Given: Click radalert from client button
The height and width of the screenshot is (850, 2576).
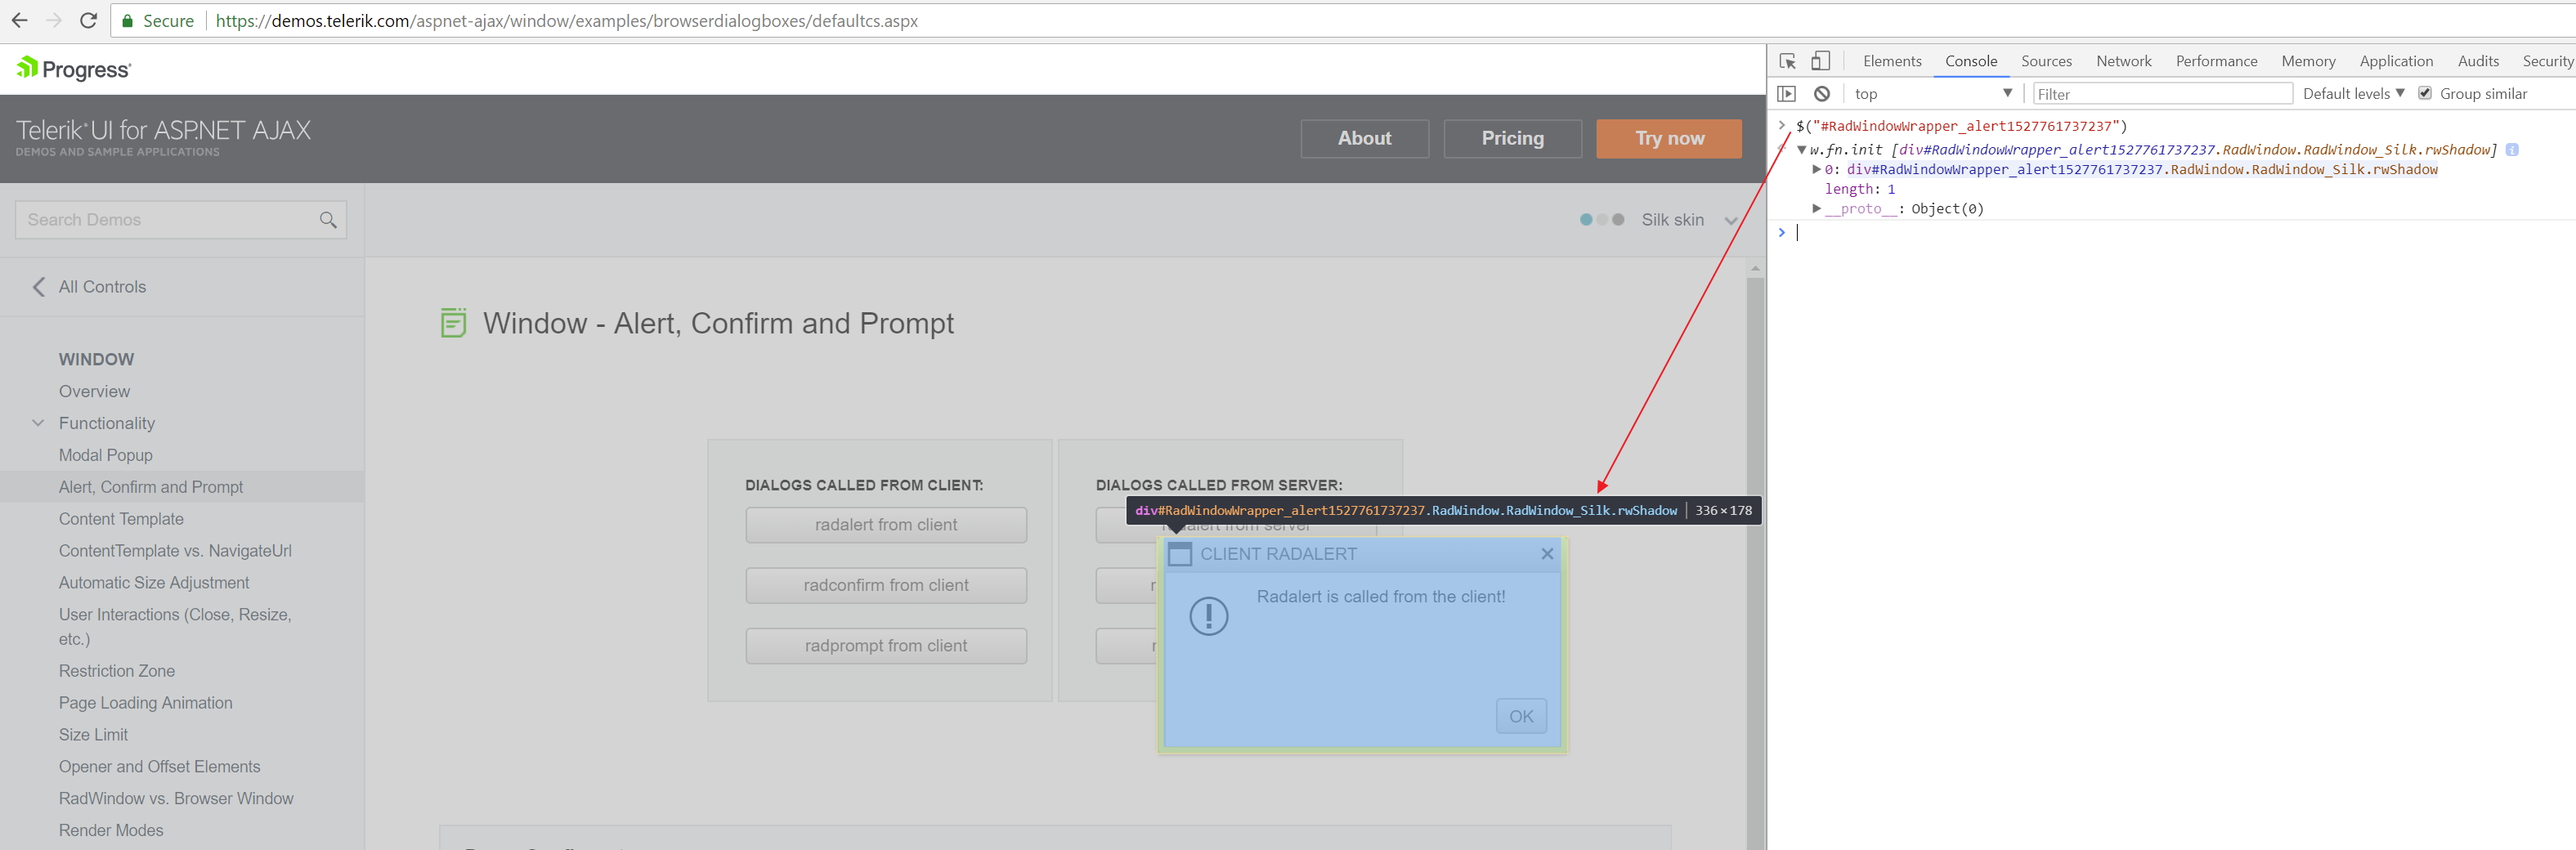Looking at the screenshot, I should pyautogui.click(x=886, y=525).
